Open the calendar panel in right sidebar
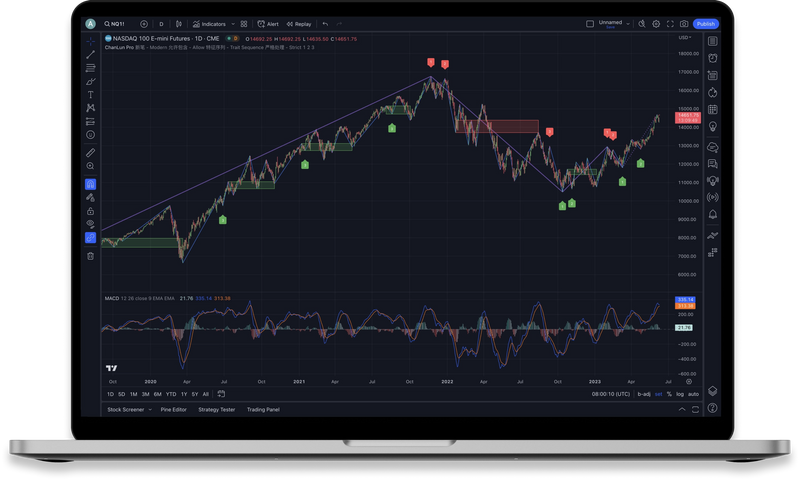 pos(713,110)
